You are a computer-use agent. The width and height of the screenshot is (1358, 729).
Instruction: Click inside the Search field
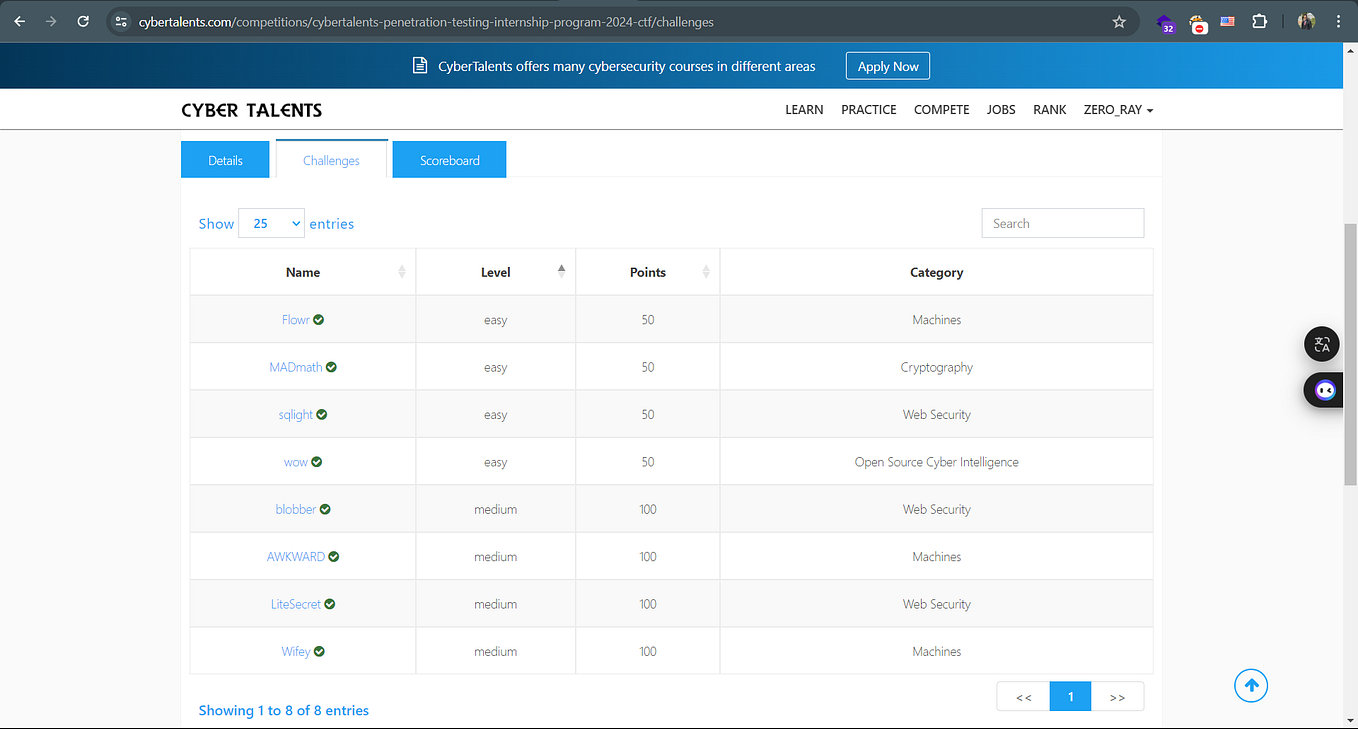1062,223
